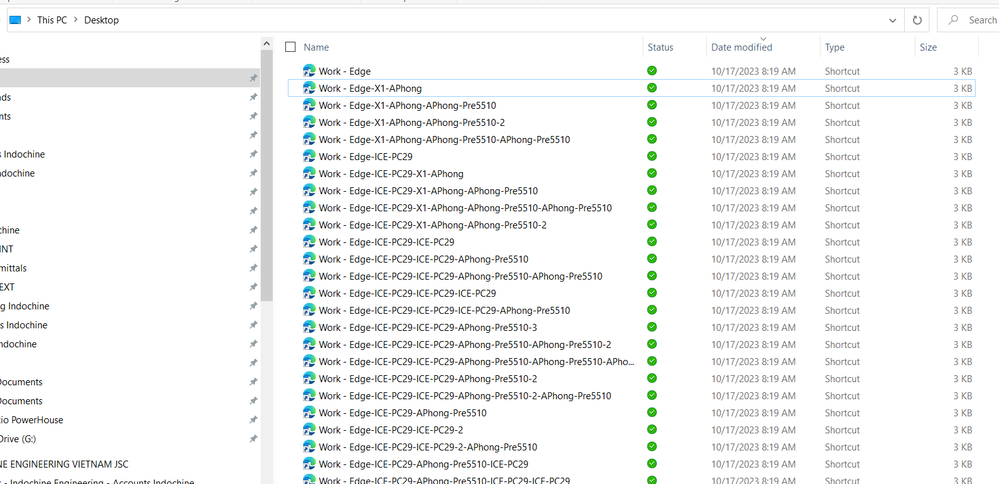Click the Refresh button next to address bar
The height and width of the screenshot is (484, 999).
pos(917,20)
